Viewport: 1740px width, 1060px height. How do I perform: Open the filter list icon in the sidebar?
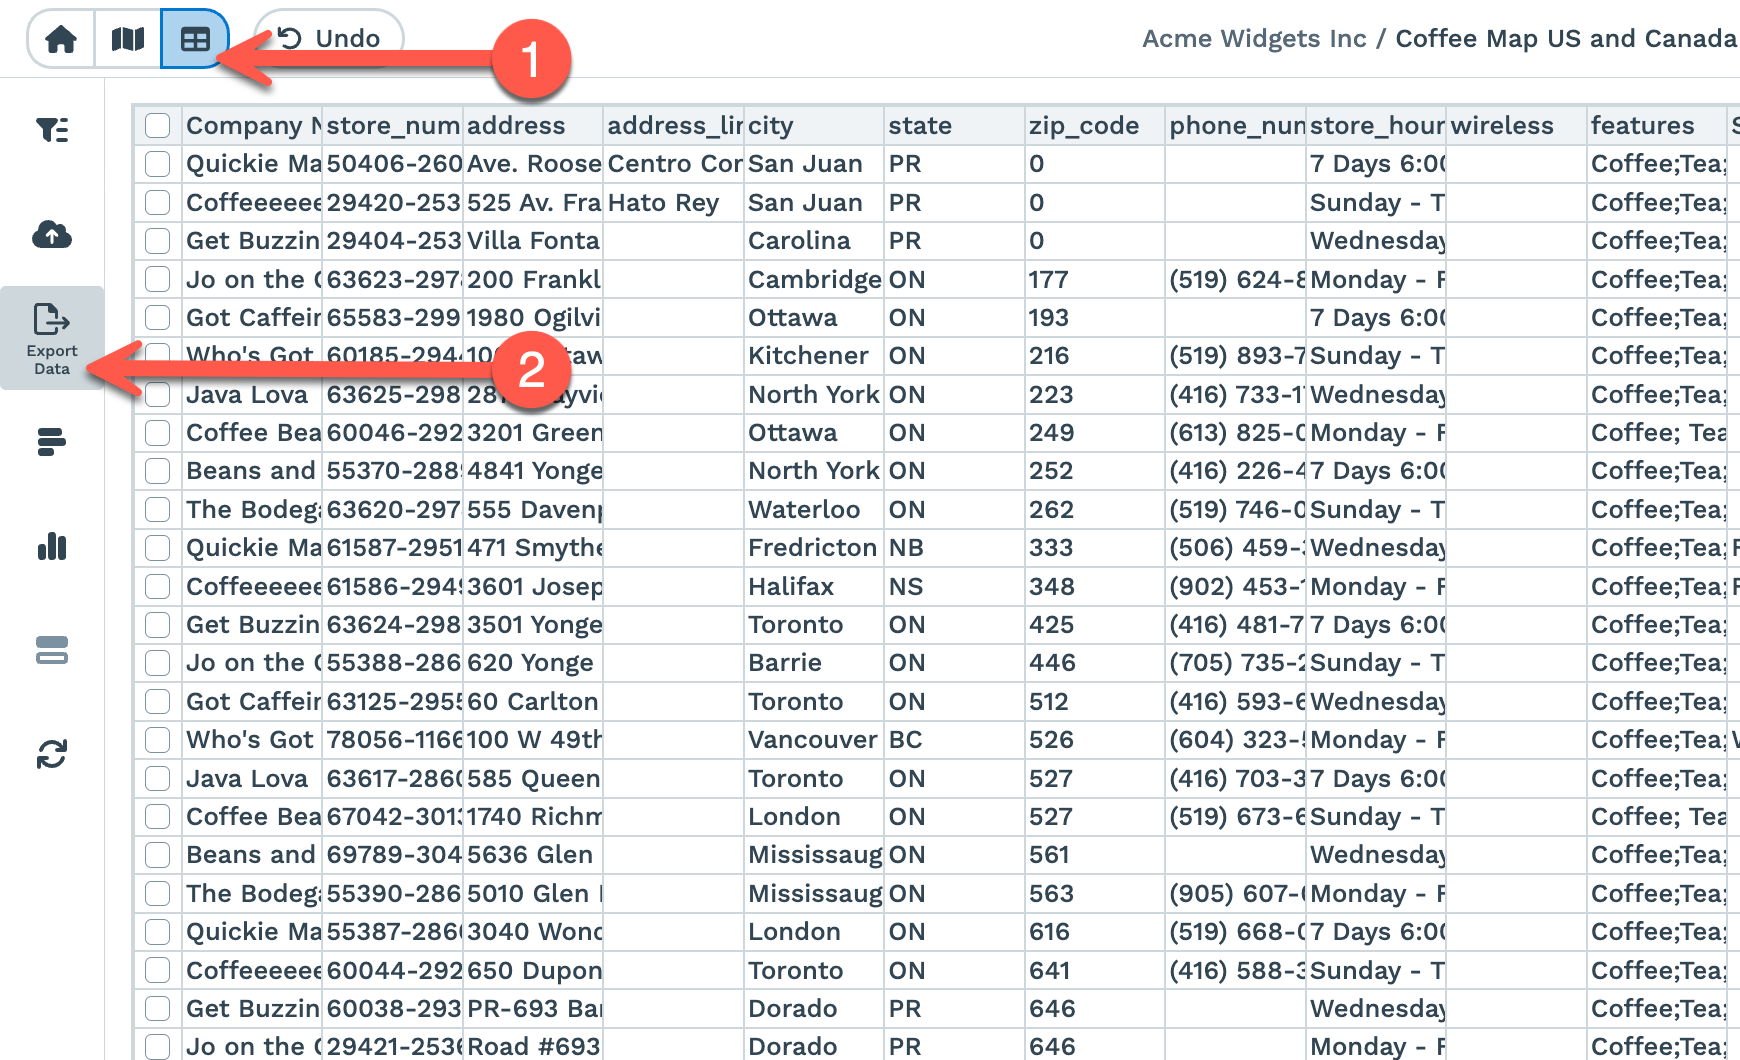(52, 130)
